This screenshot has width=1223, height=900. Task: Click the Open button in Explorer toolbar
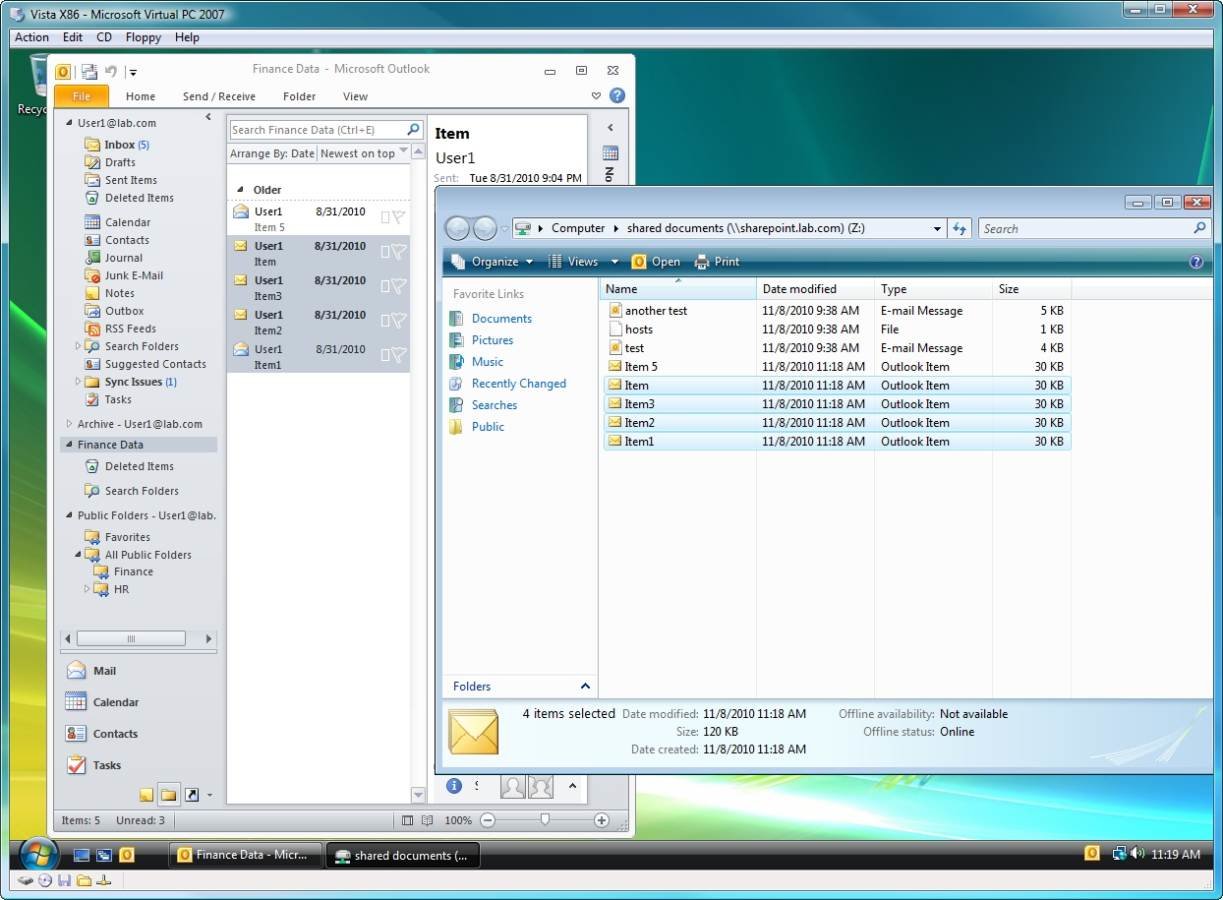point(656,262)
